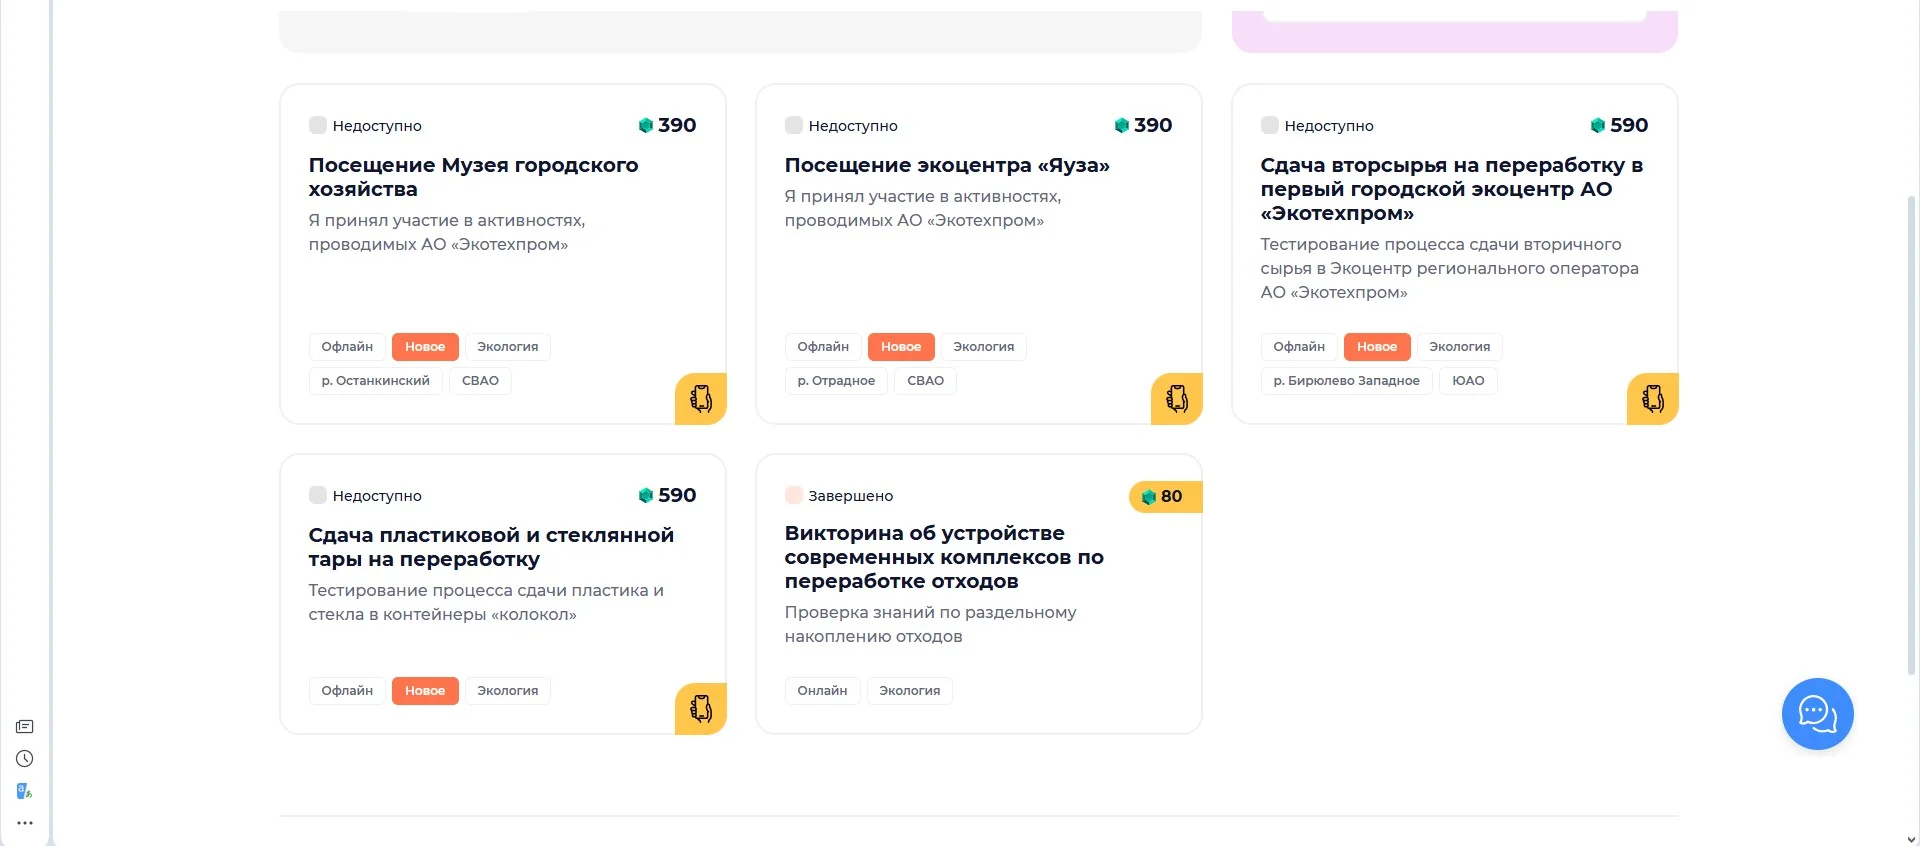Click the phone icon on экоцентр «Яуза» card
The image size is (1920, 846).
point(1177,399)
